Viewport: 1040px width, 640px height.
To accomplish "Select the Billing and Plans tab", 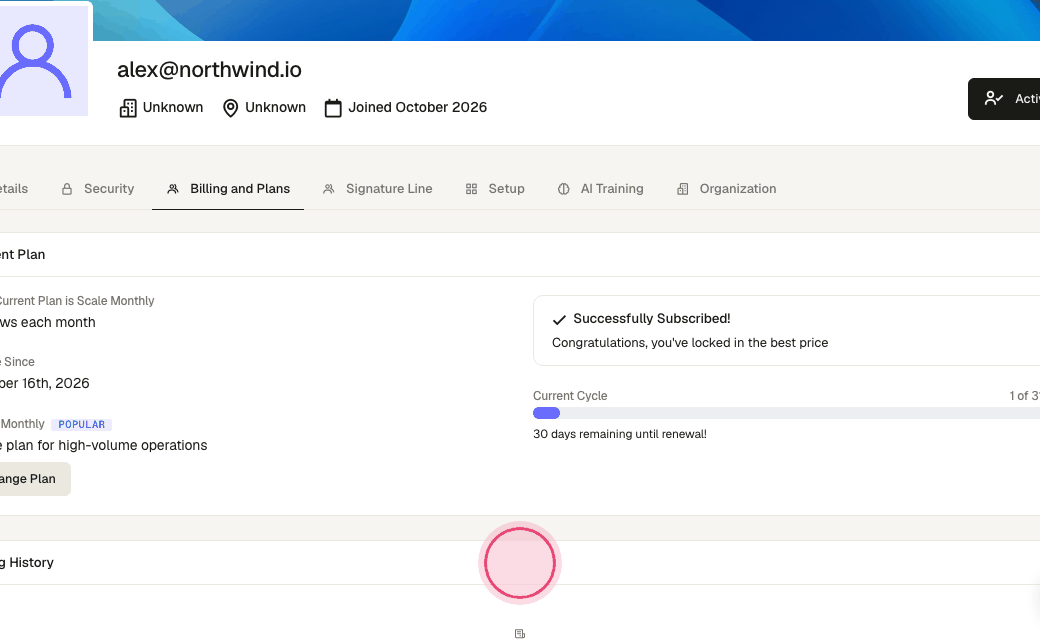I will (228, 189).
